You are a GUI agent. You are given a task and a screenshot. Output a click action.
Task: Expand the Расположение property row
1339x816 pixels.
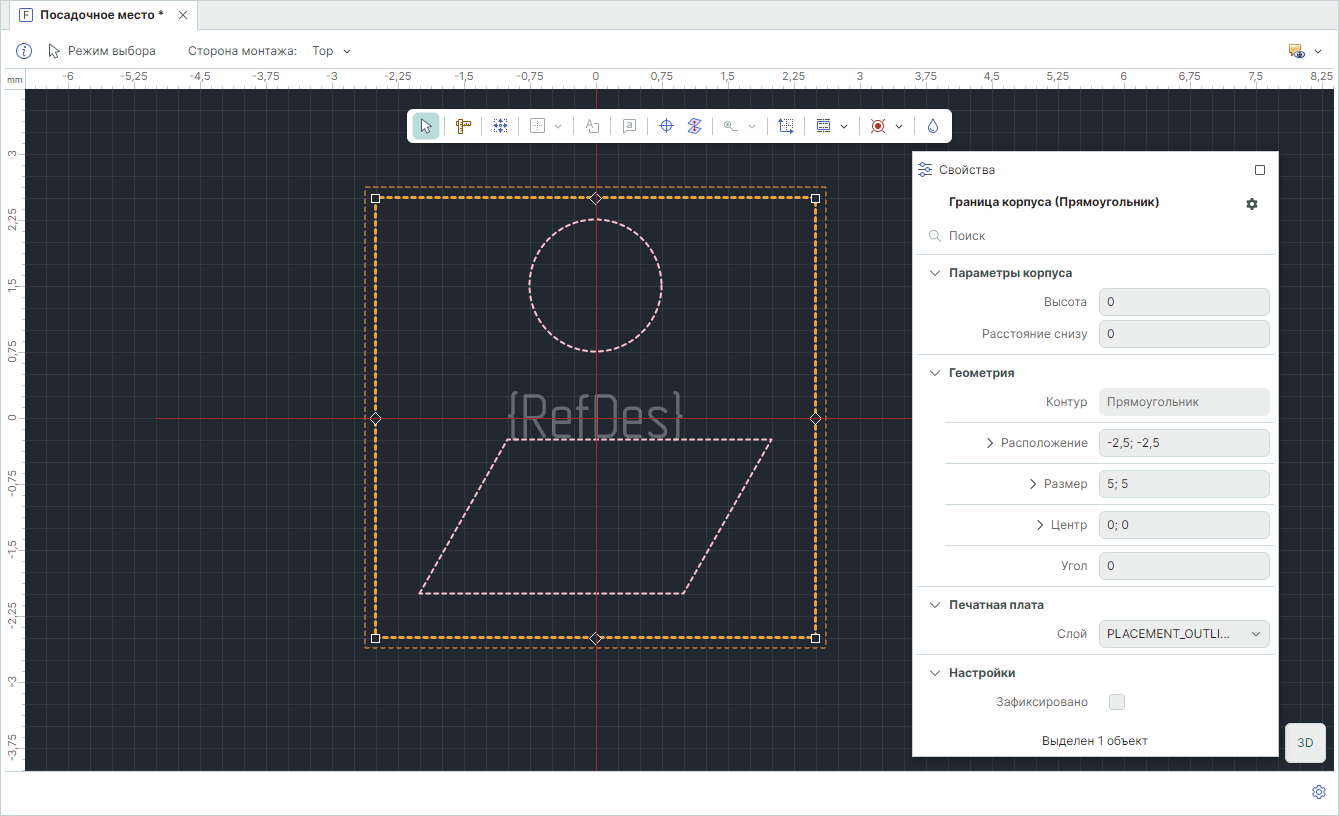pyautogui.click(x=990, y=443)
